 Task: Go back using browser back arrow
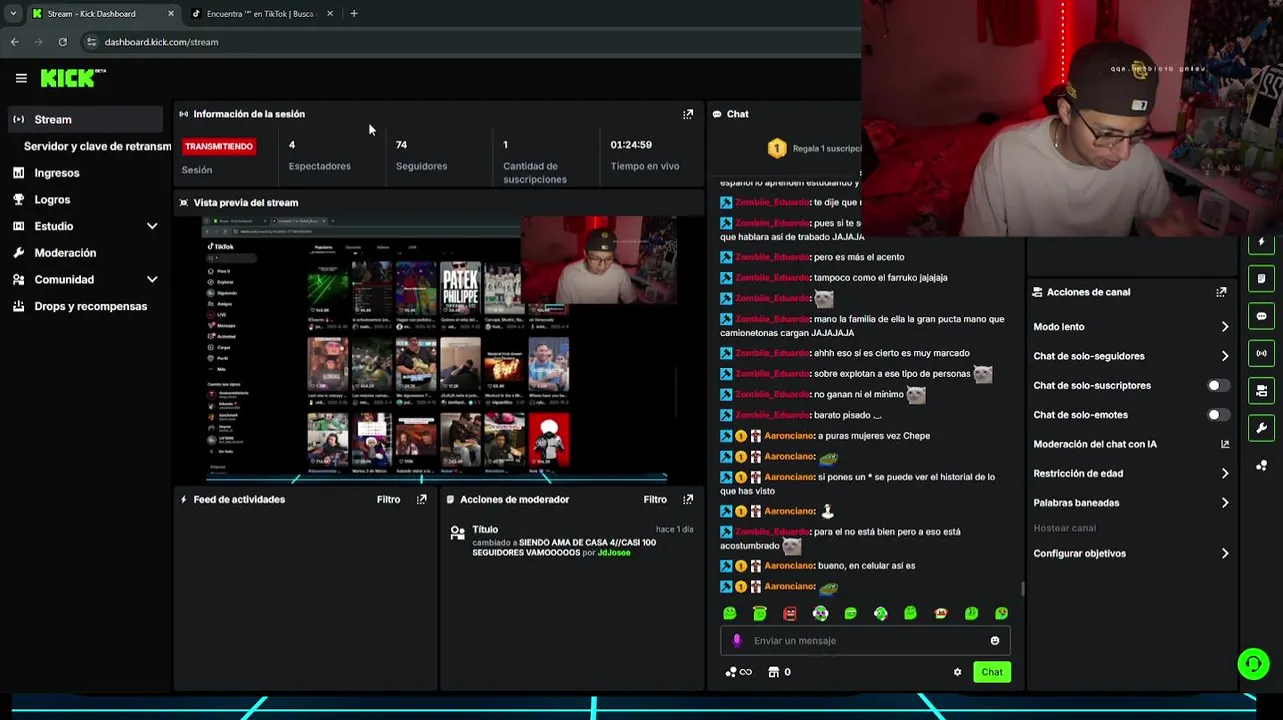14,42
